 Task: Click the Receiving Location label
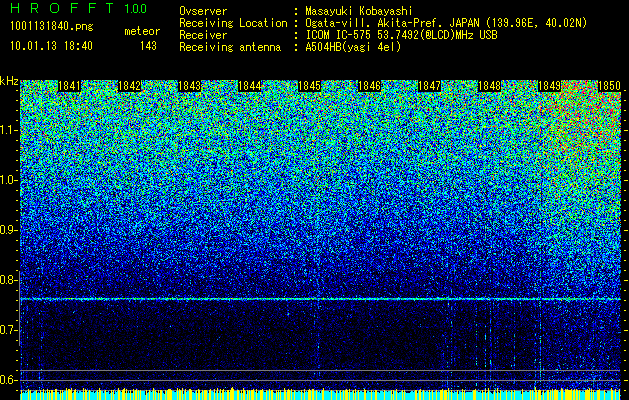(x=233, y=23)
